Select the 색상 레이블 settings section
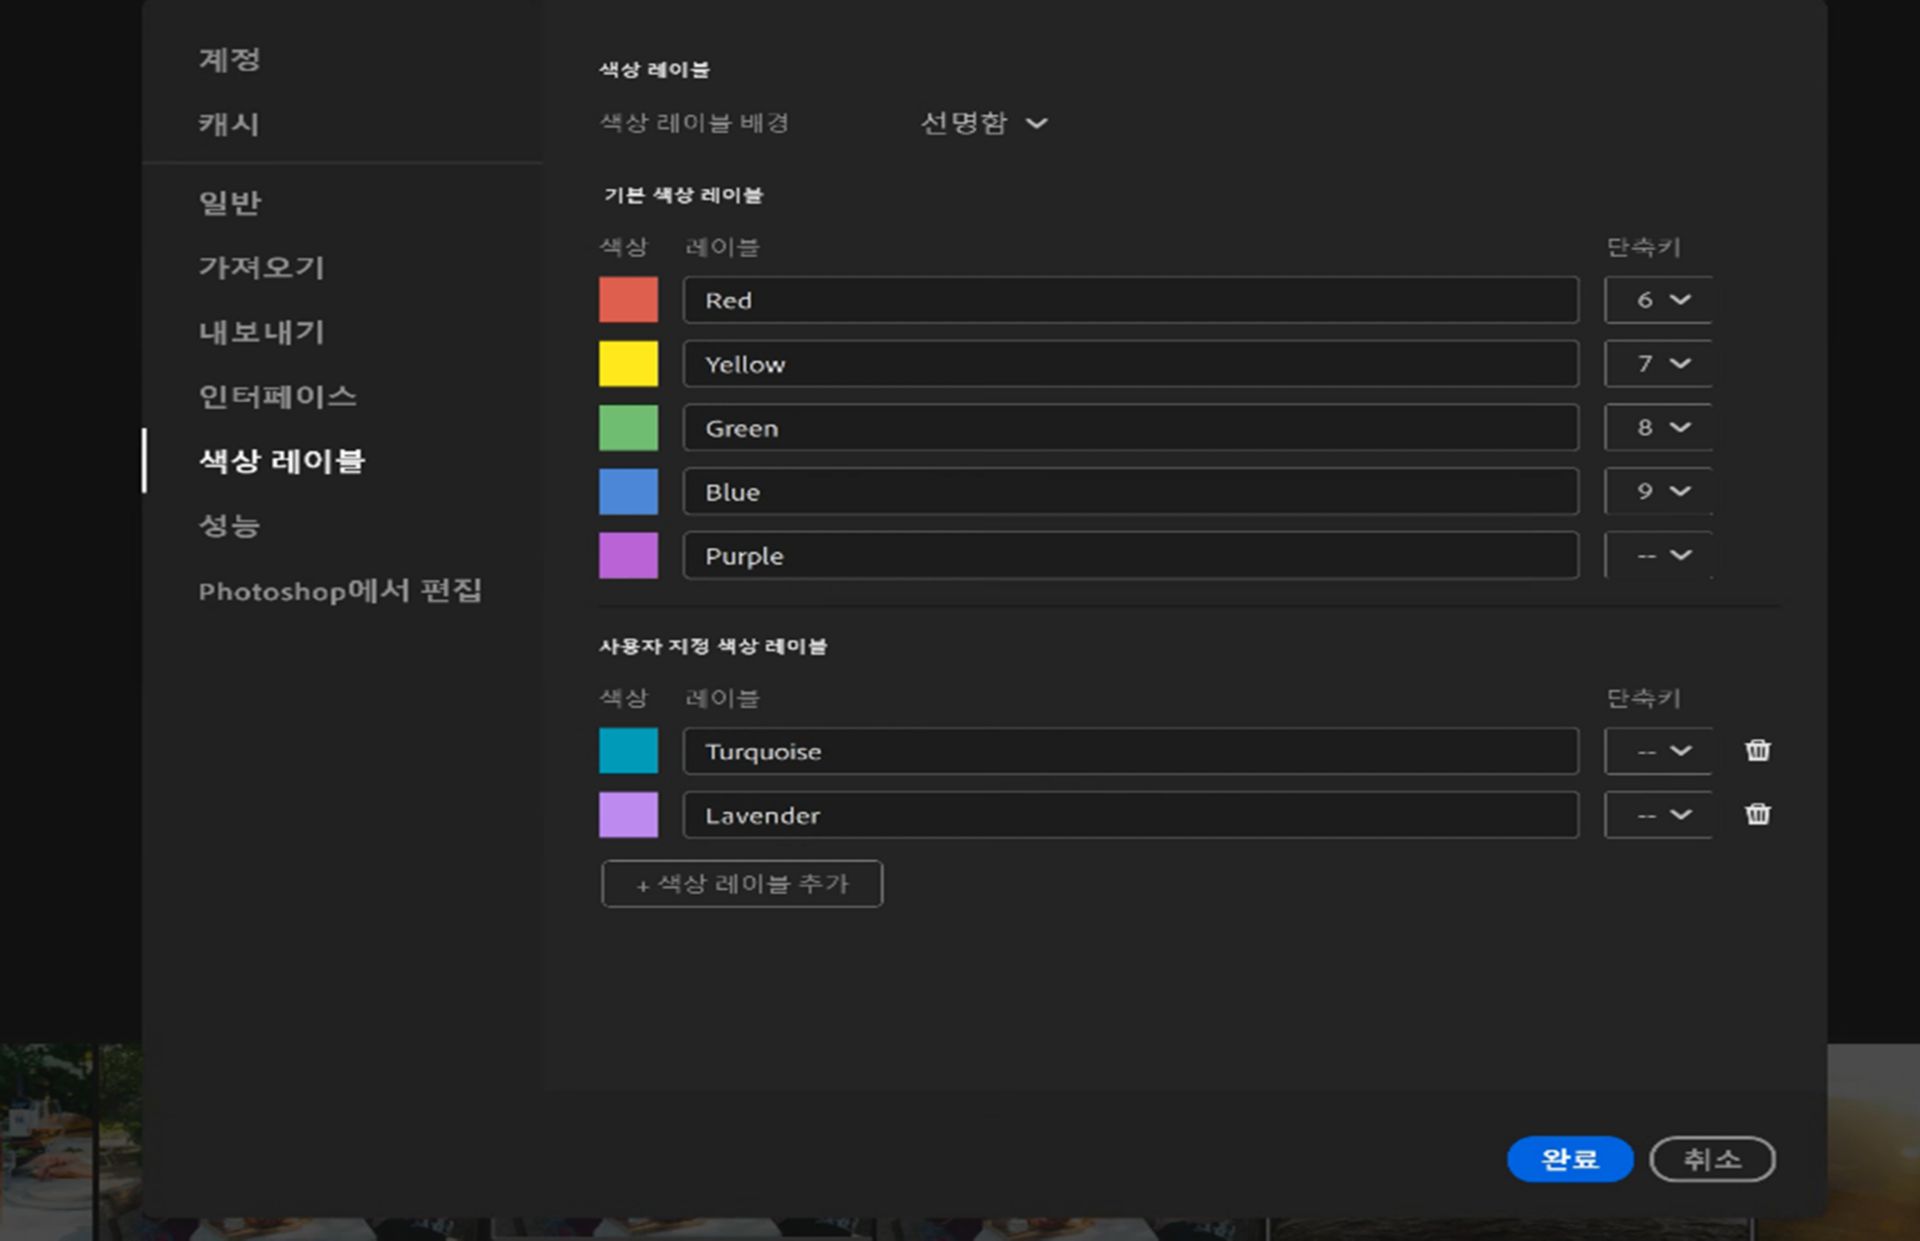 (x=282, y=461)
